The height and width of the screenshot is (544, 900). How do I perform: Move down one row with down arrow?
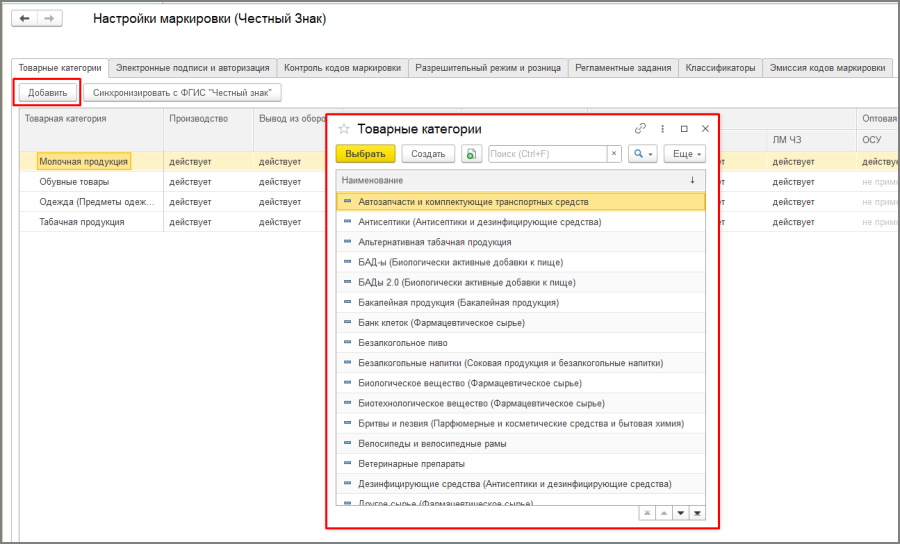coord(680,513)
